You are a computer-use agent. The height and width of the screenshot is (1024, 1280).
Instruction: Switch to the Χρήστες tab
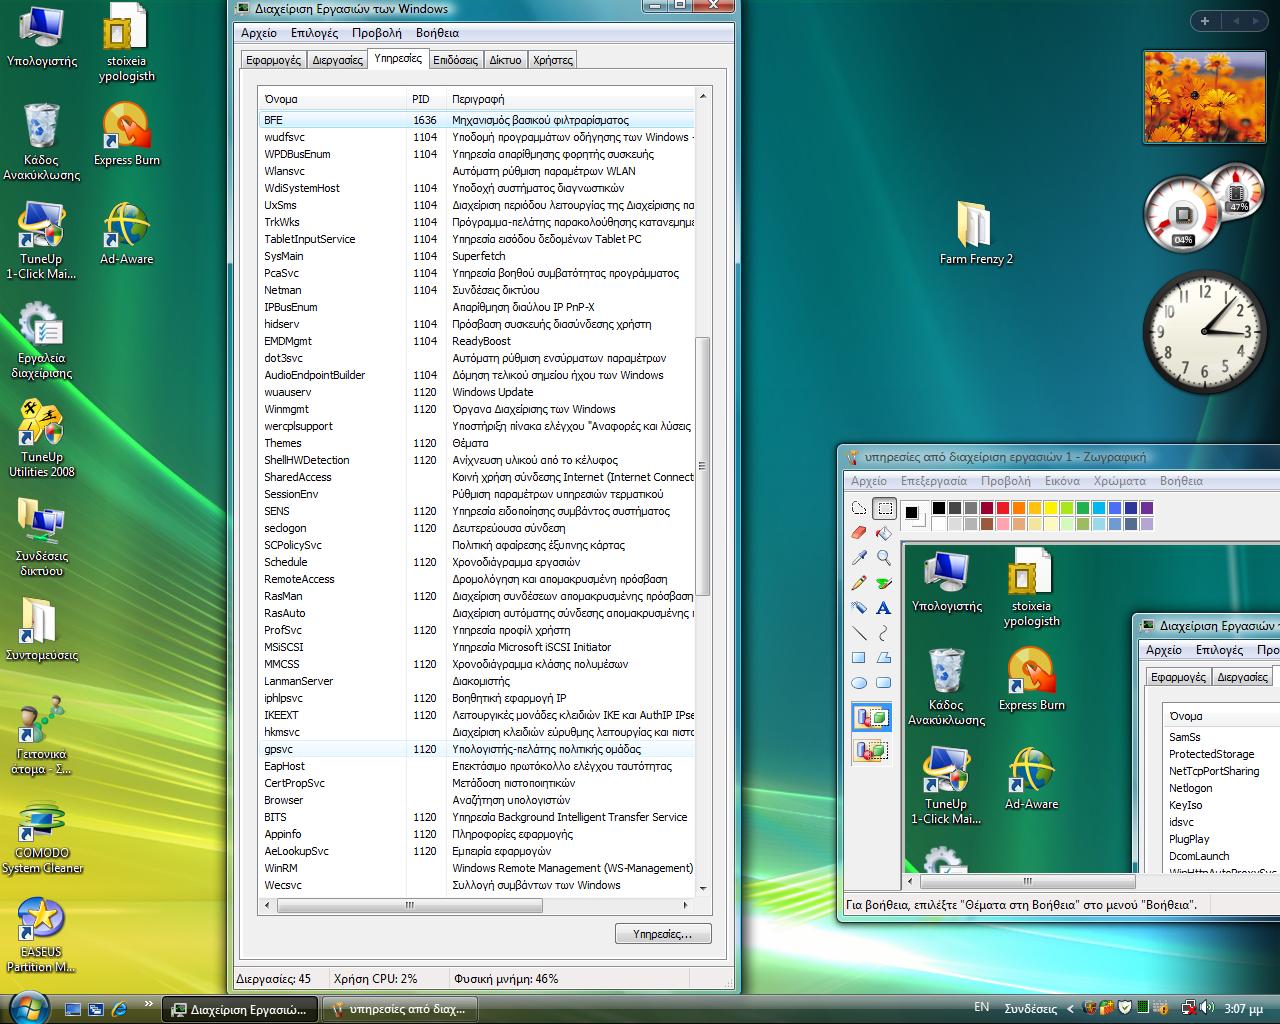point(553,60)
